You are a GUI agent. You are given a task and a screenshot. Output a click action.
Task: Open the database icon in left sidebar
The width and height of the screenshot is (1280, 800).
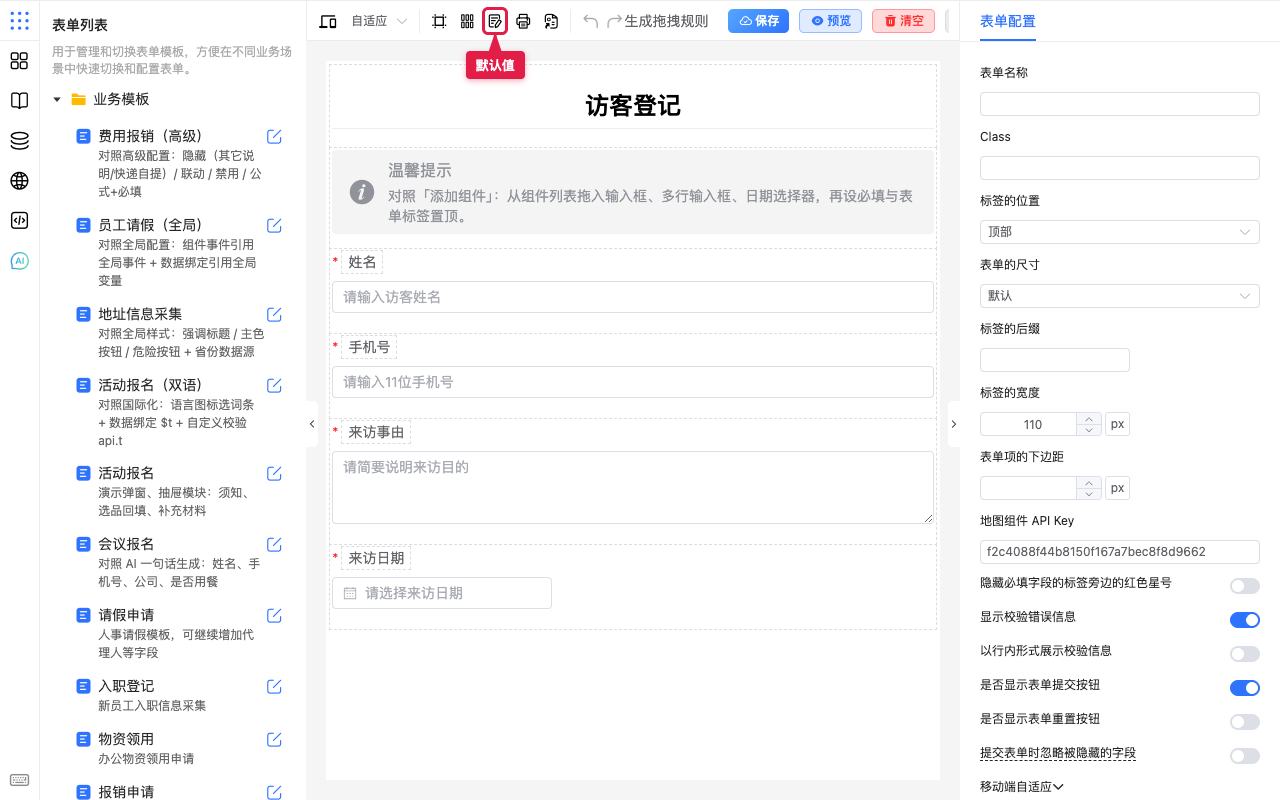click(x=19, y=141)
